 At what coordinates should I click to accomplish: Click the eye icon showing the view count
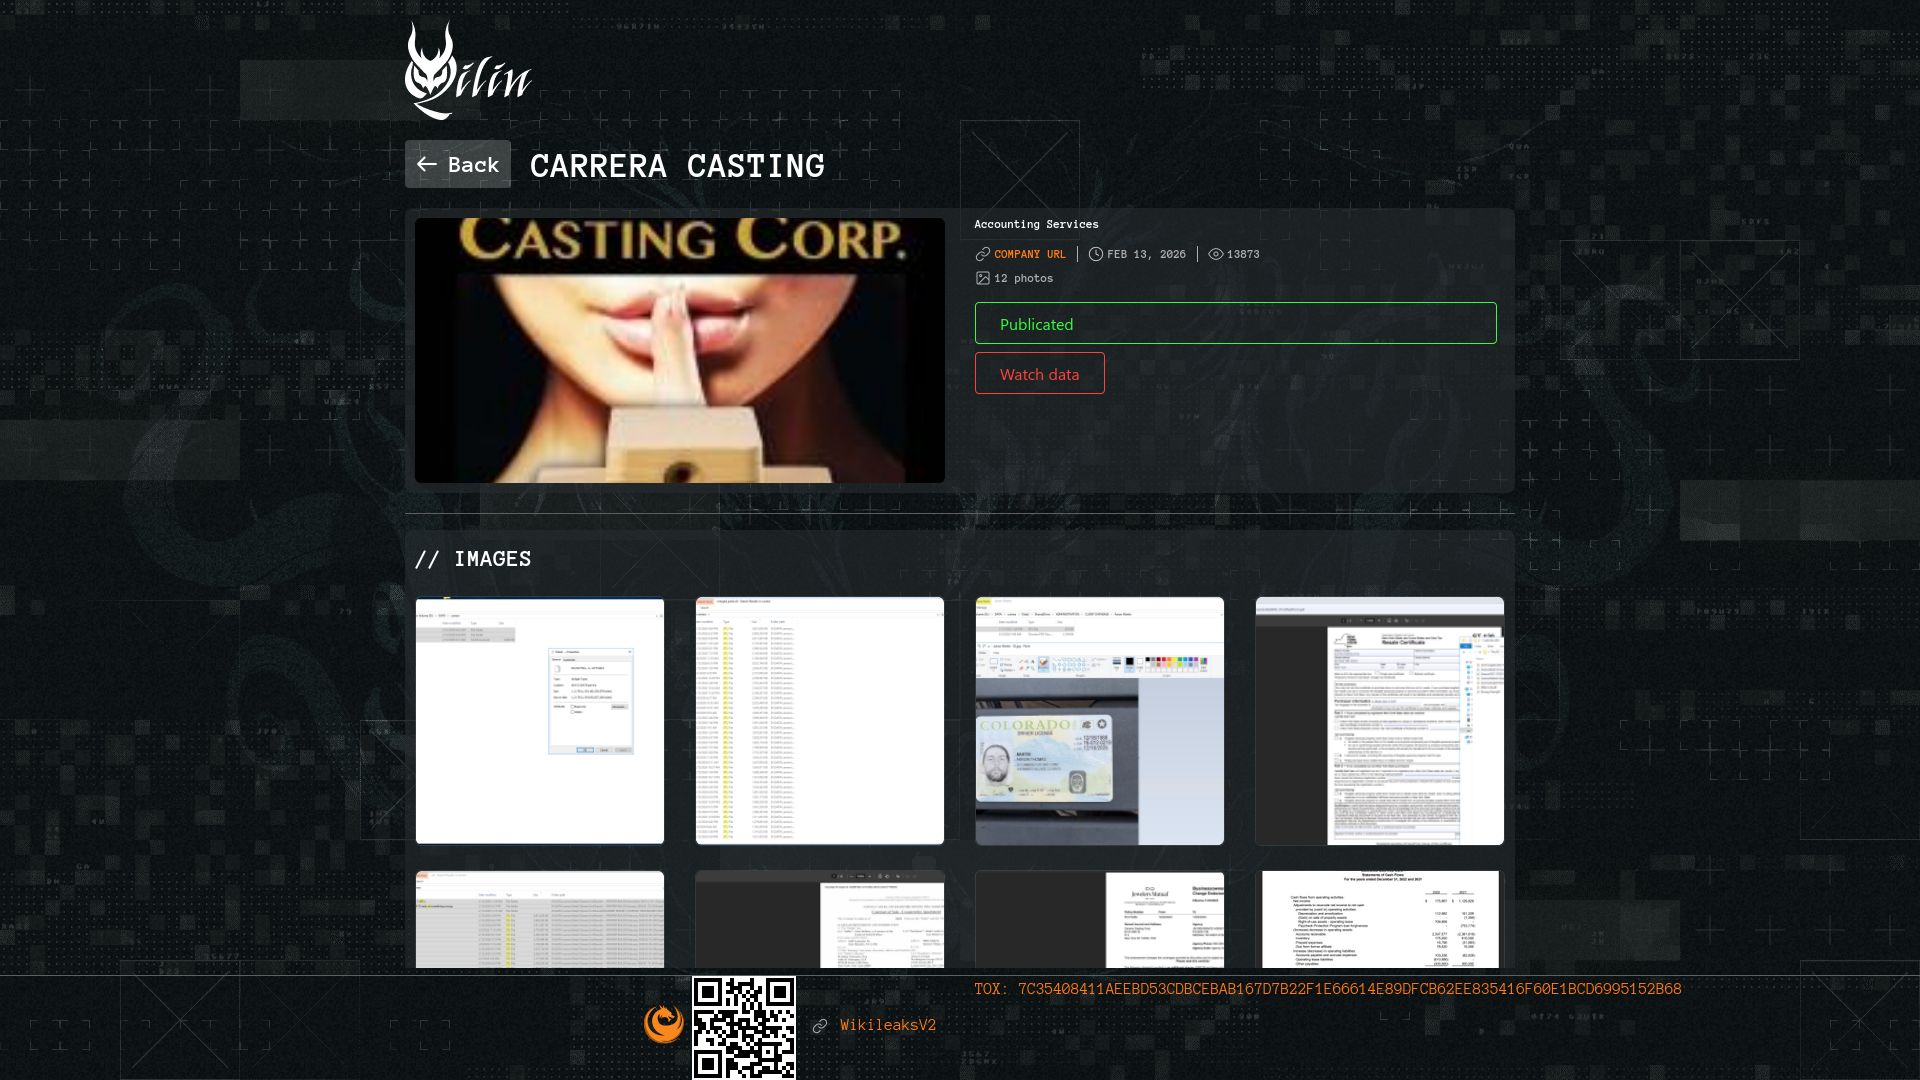(1215, 254)
